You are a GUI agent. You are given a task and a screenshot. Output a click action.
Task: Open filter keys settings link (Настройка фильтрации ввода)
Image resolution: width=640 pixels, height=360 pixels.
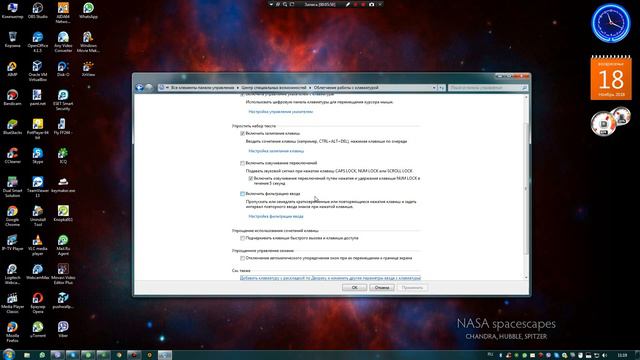pos(276,216)
